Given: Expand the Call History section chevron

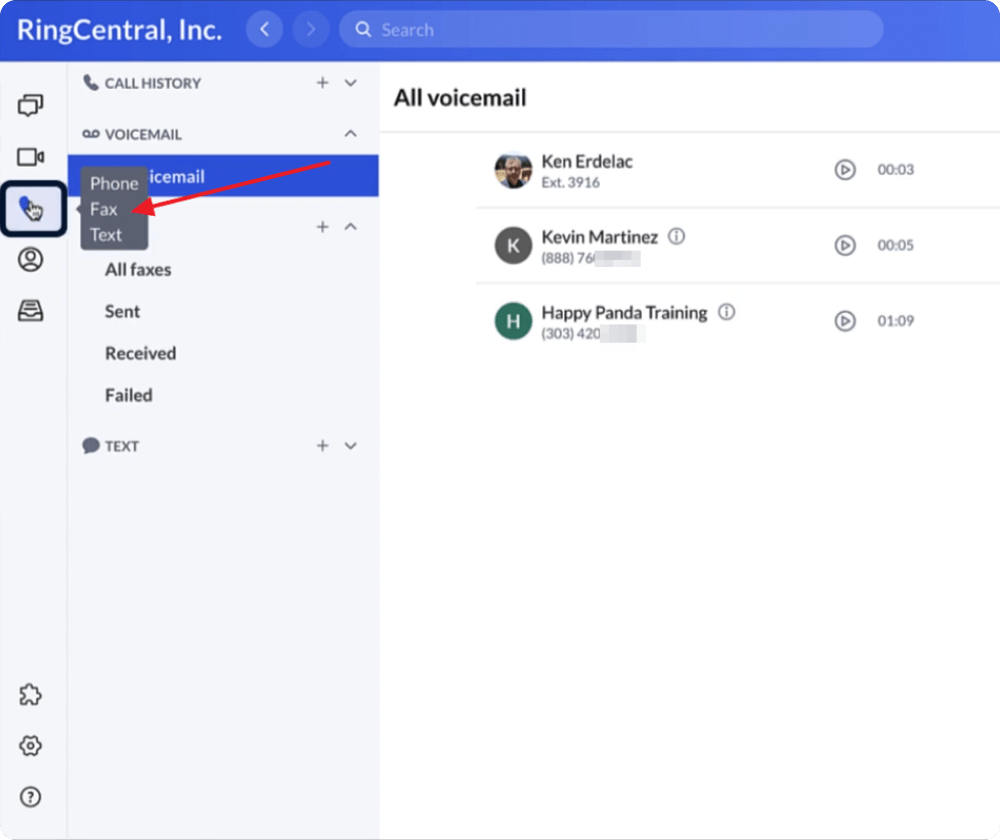Looking at the screenshot, I should tap(351, 83).
